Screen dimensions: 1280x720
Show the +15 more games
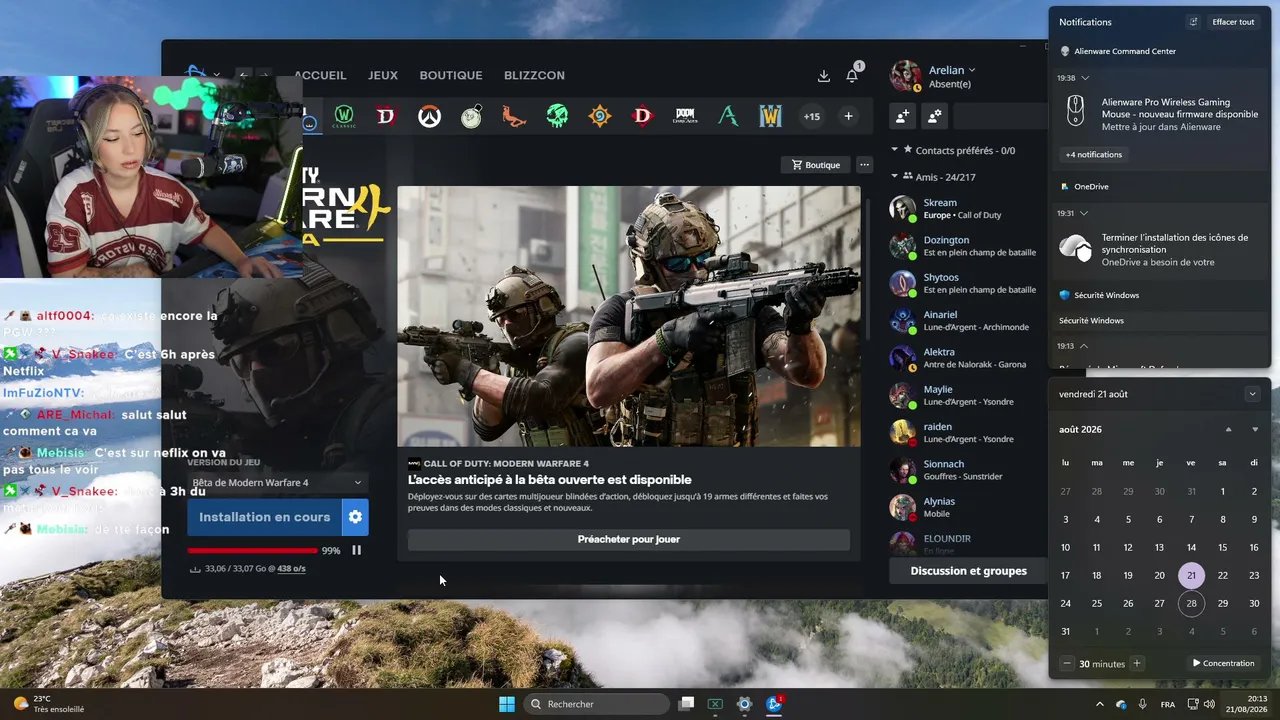click(812, 116)
